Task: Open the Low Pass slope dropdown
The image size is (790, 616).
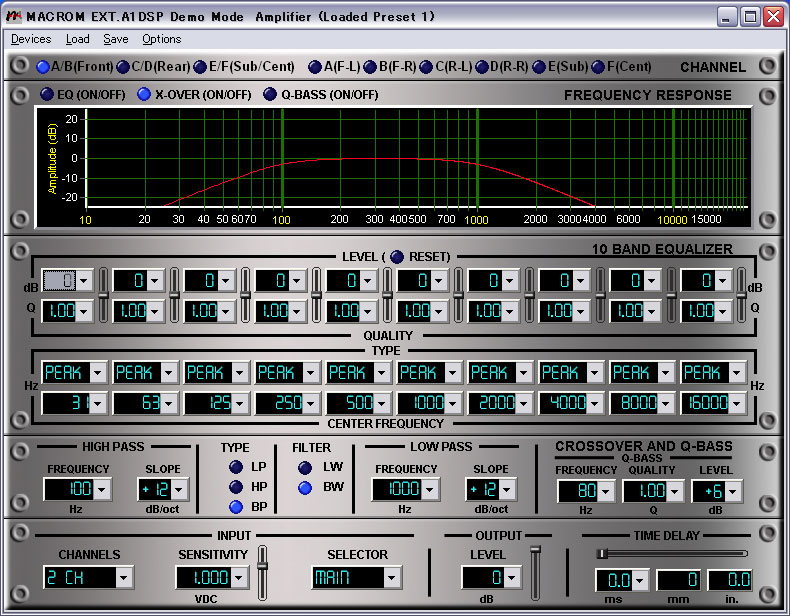Action: click(x=506, y=489)
